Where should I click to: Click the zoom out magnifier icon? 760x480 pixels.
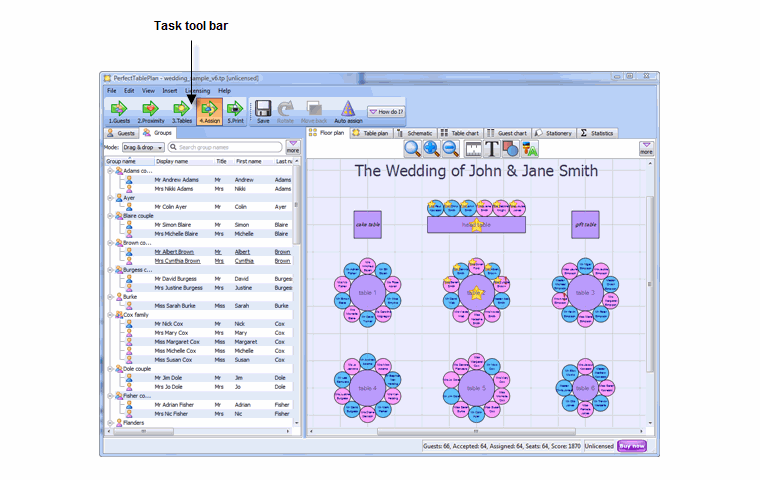(x=452, y=149)
